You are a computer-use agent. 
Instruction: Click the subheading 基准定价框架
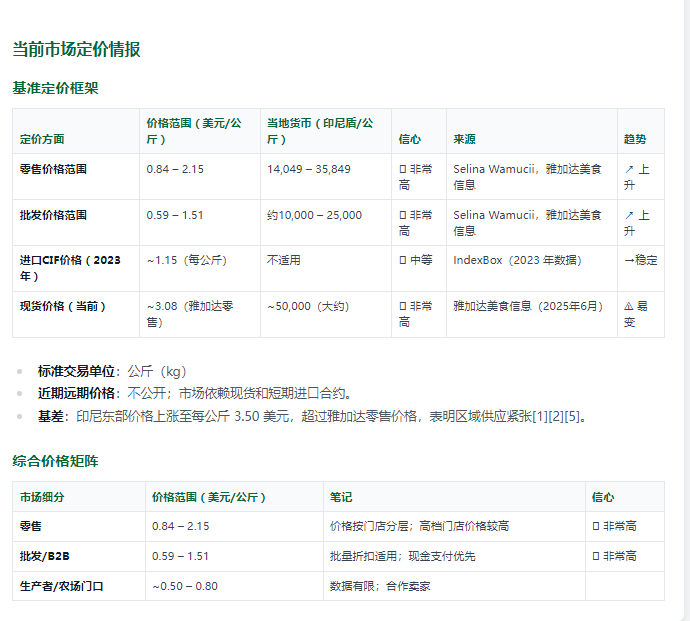(55, 88)
